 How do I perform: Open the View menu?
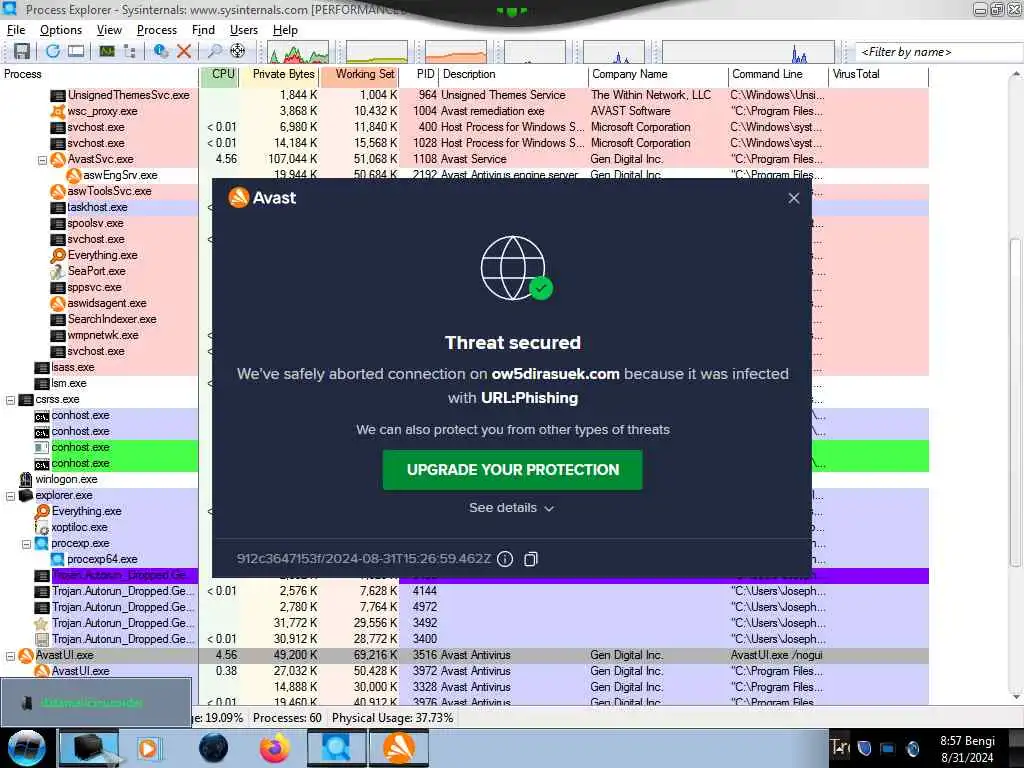pyautogui.click(x=109, y=30)
